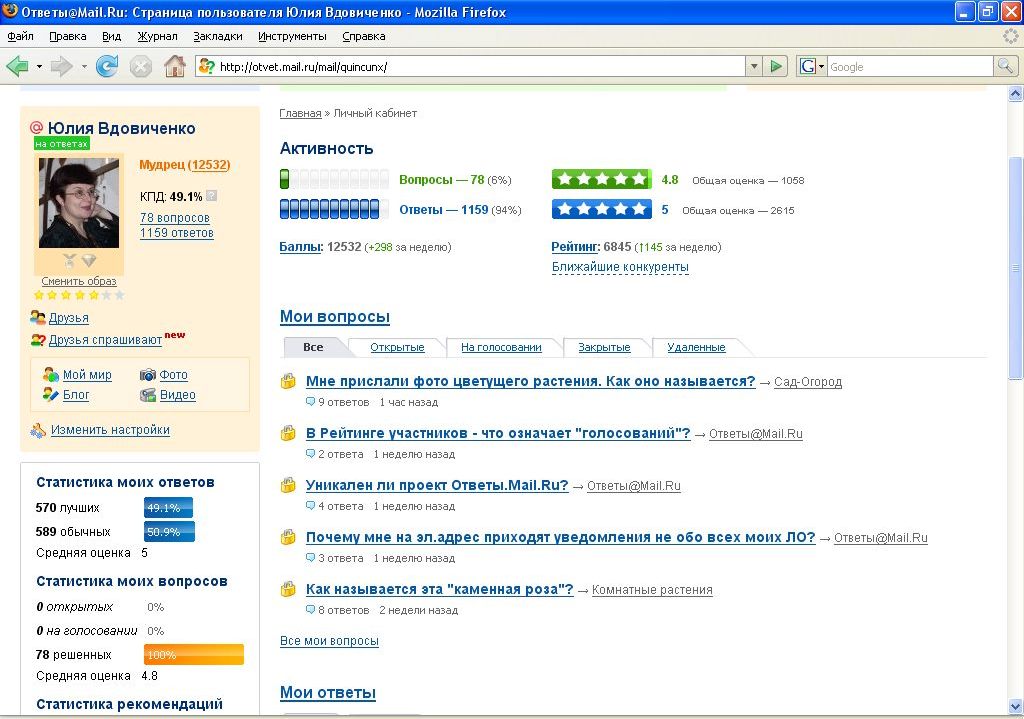Screen dimensions: 1024x719
Task: Open the Закладки menu
Action: tap(217, 37)
